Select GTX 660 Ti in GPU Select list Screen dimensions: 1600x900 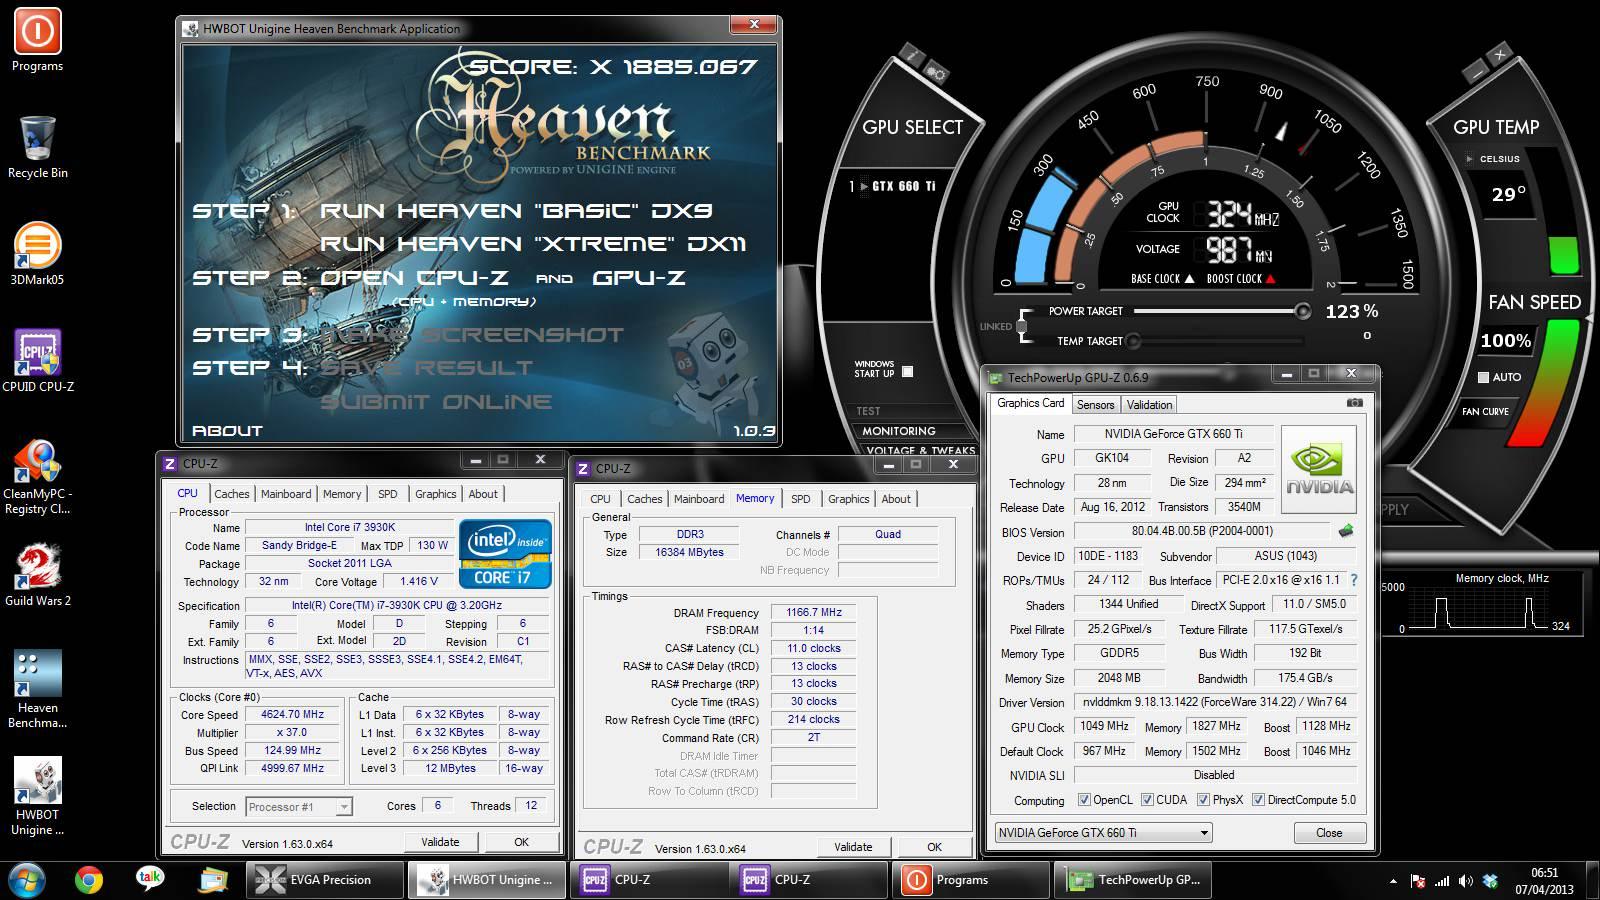[x=903, y=186]
